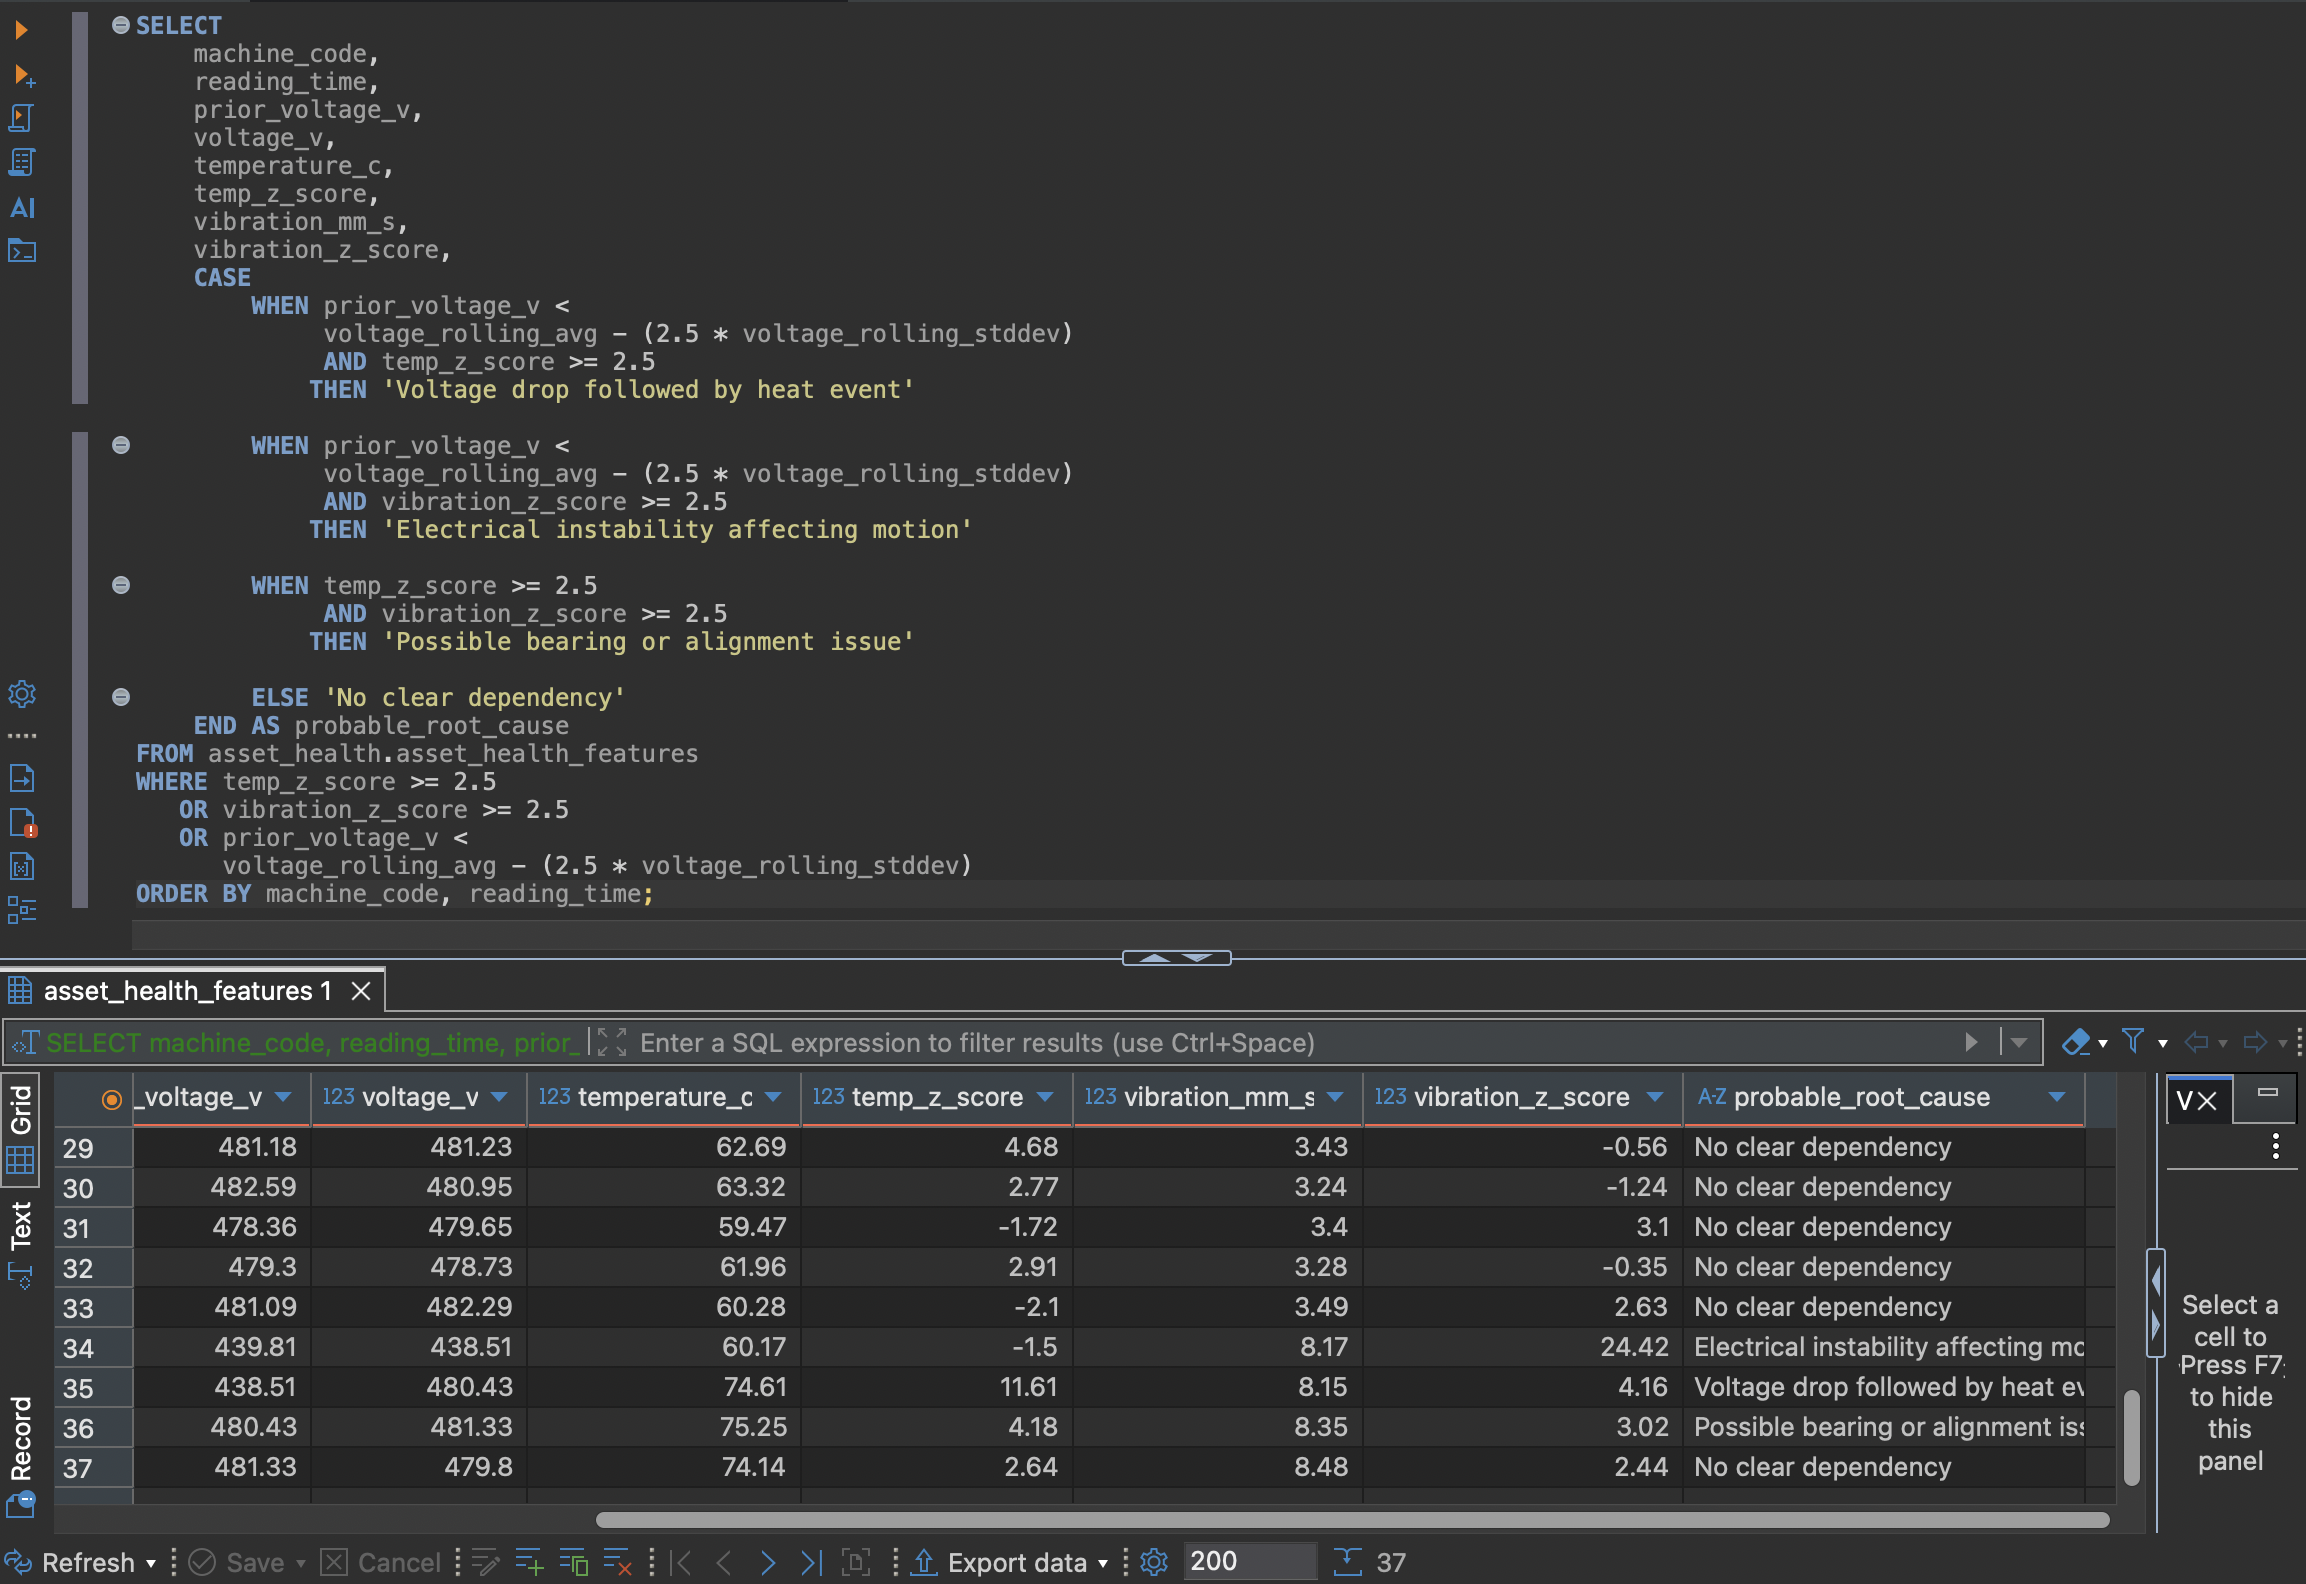Image resolution: width=2306 pixels, height=1584 pixels.
Task: Select the V value panel tab
Action: pyautogui.click(x=2197, y=1100)
